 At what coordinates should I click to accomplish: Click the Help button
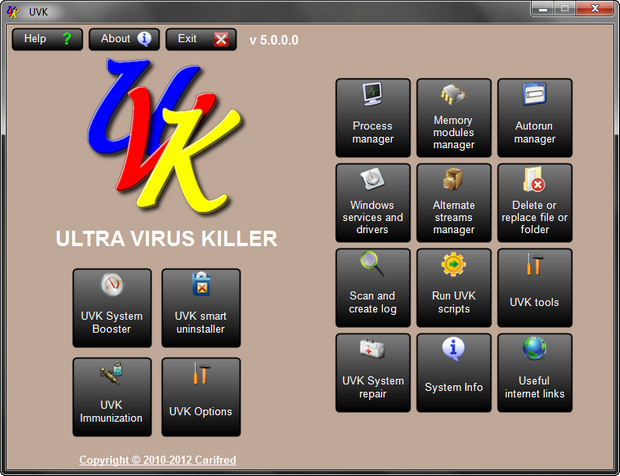47,39
